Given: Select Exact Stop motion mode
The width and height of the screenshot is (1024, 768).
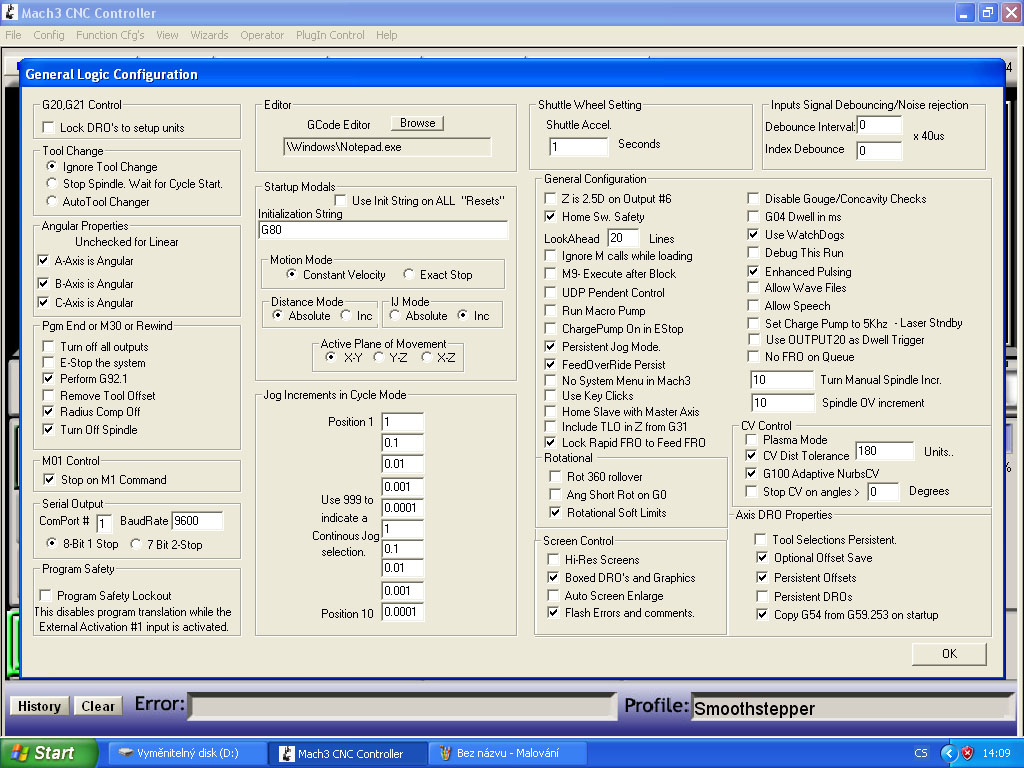Looking at the screenshot, I should [409, 275].
